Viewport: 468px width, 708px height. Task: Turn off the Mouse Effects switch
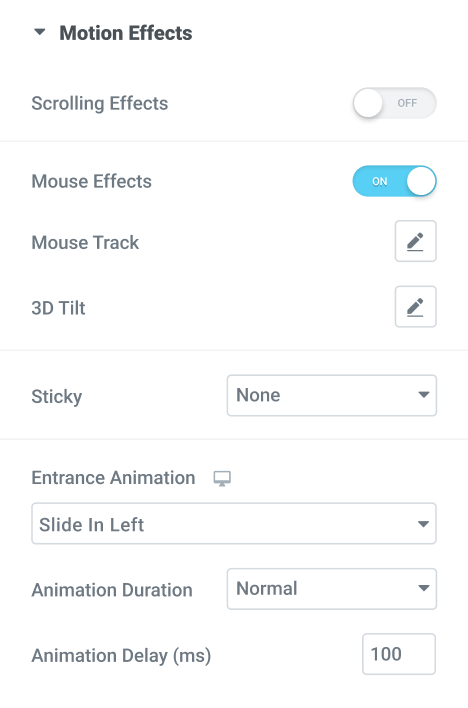[394, 181]
